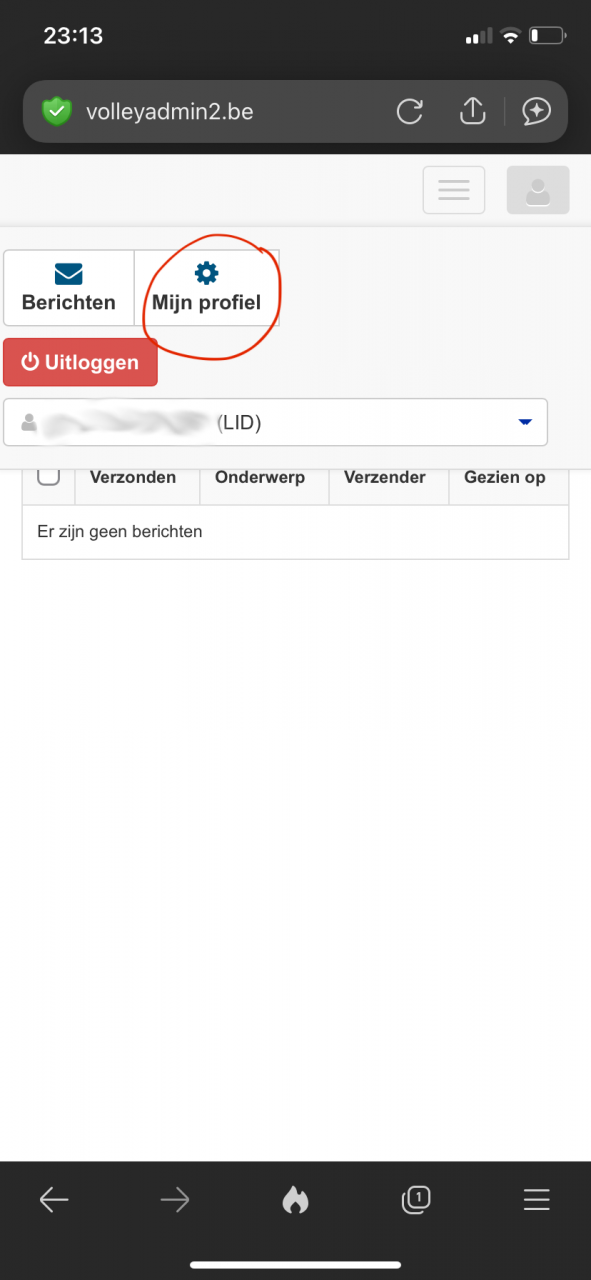Screen dimensions: 591x1280
Task: Open the AI chat sparkle icon
Action: click(537, 111)
